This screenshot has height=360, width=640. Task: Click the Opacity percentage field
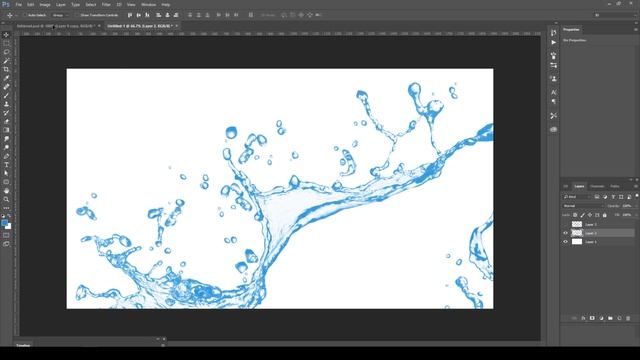coord(627,206)
